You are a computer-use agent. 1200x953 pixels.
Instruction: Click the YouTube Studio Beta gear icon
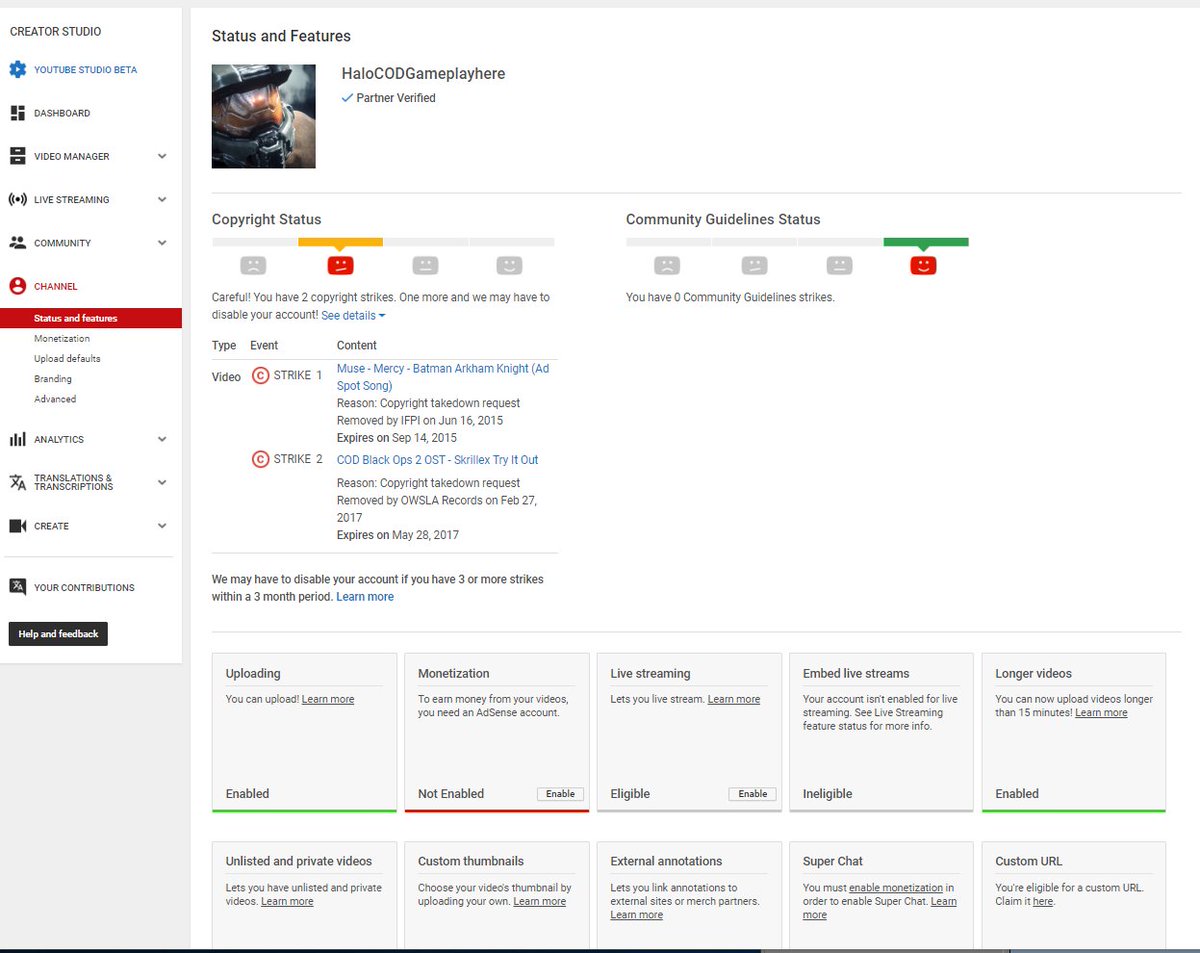[x=17, y=70]
